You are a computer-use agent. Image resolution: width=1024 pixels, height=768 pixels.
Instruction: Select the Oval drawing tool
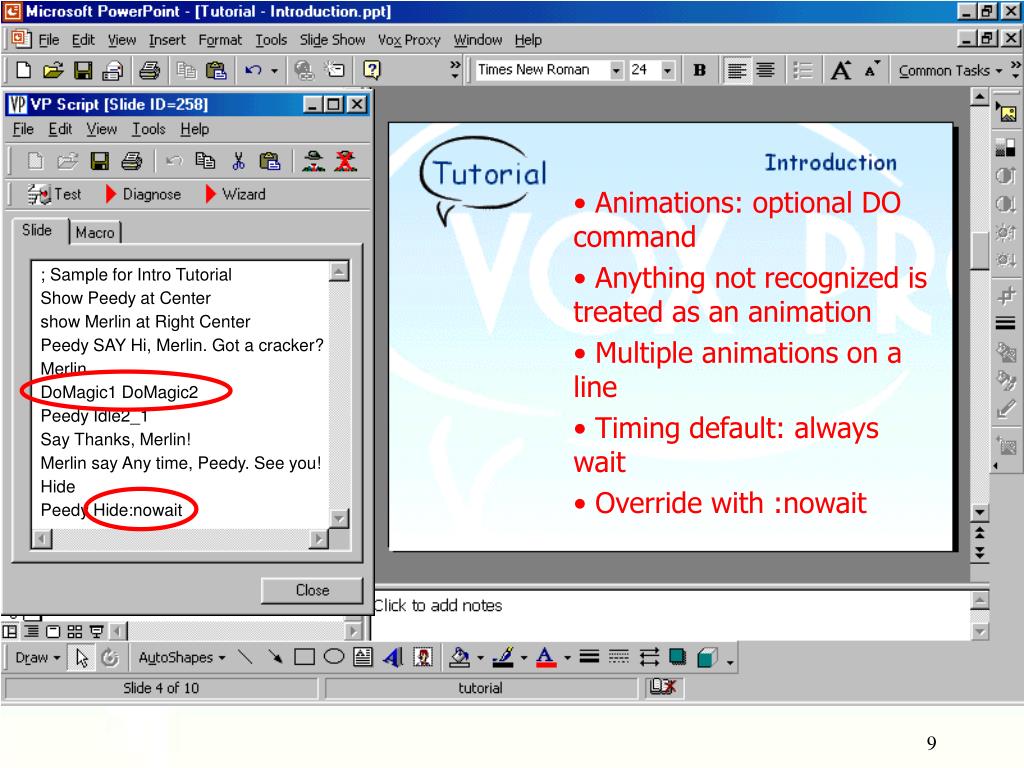[334, 657]
